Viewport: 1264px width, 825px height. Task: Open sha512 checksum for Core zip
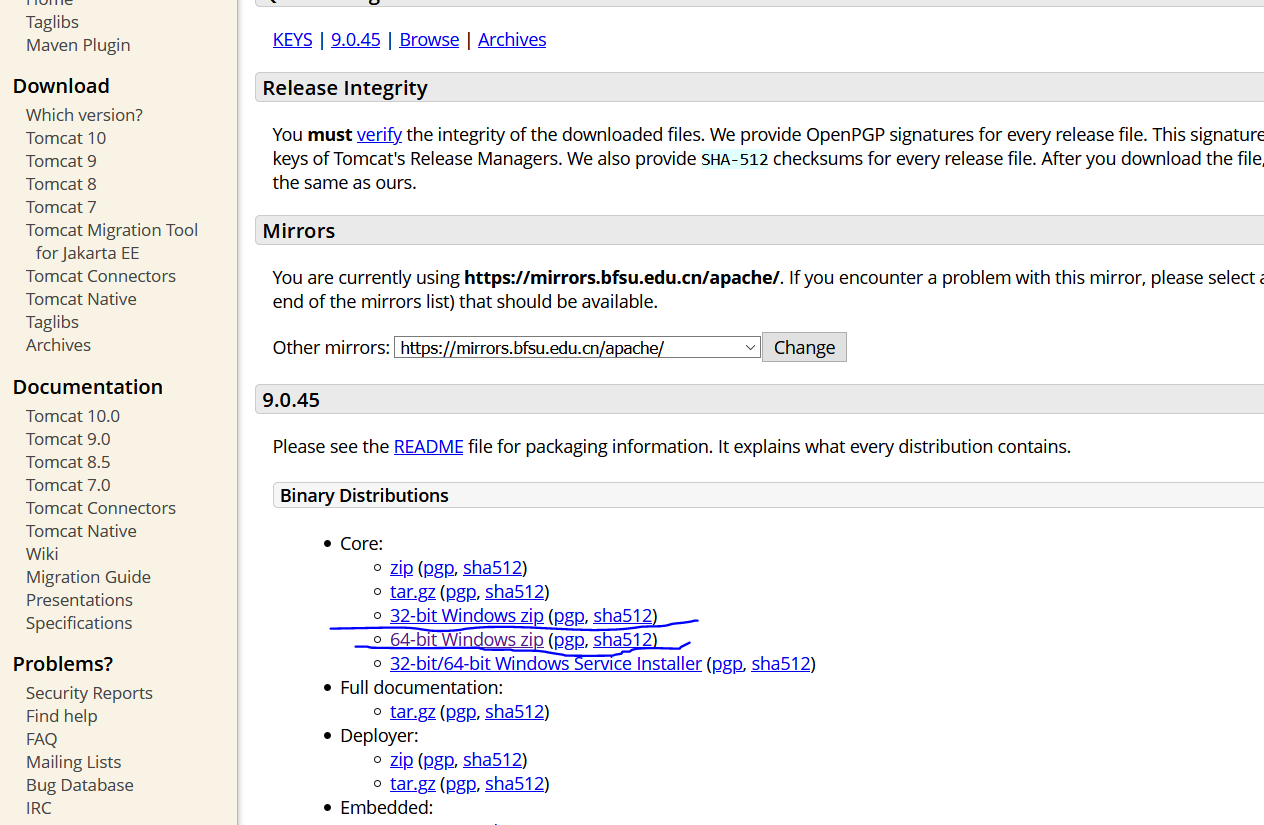(x=492, y=567)
